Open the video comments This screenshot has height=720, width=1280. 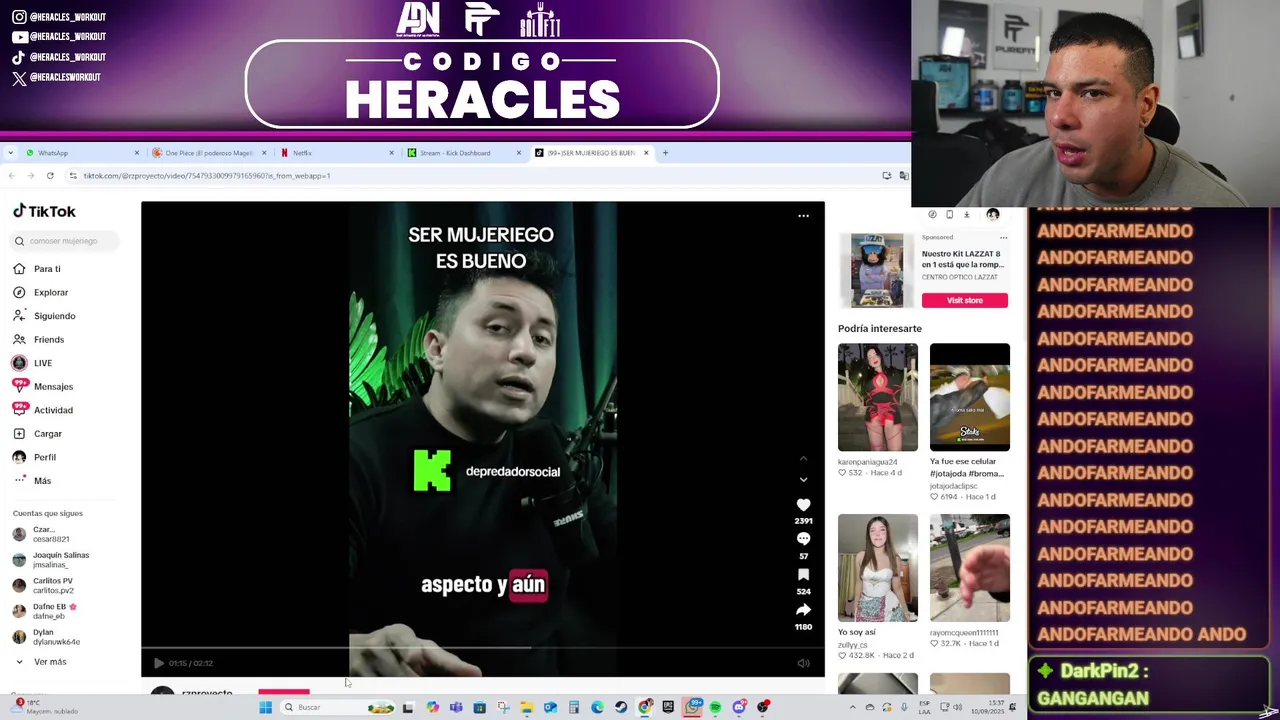803,539
